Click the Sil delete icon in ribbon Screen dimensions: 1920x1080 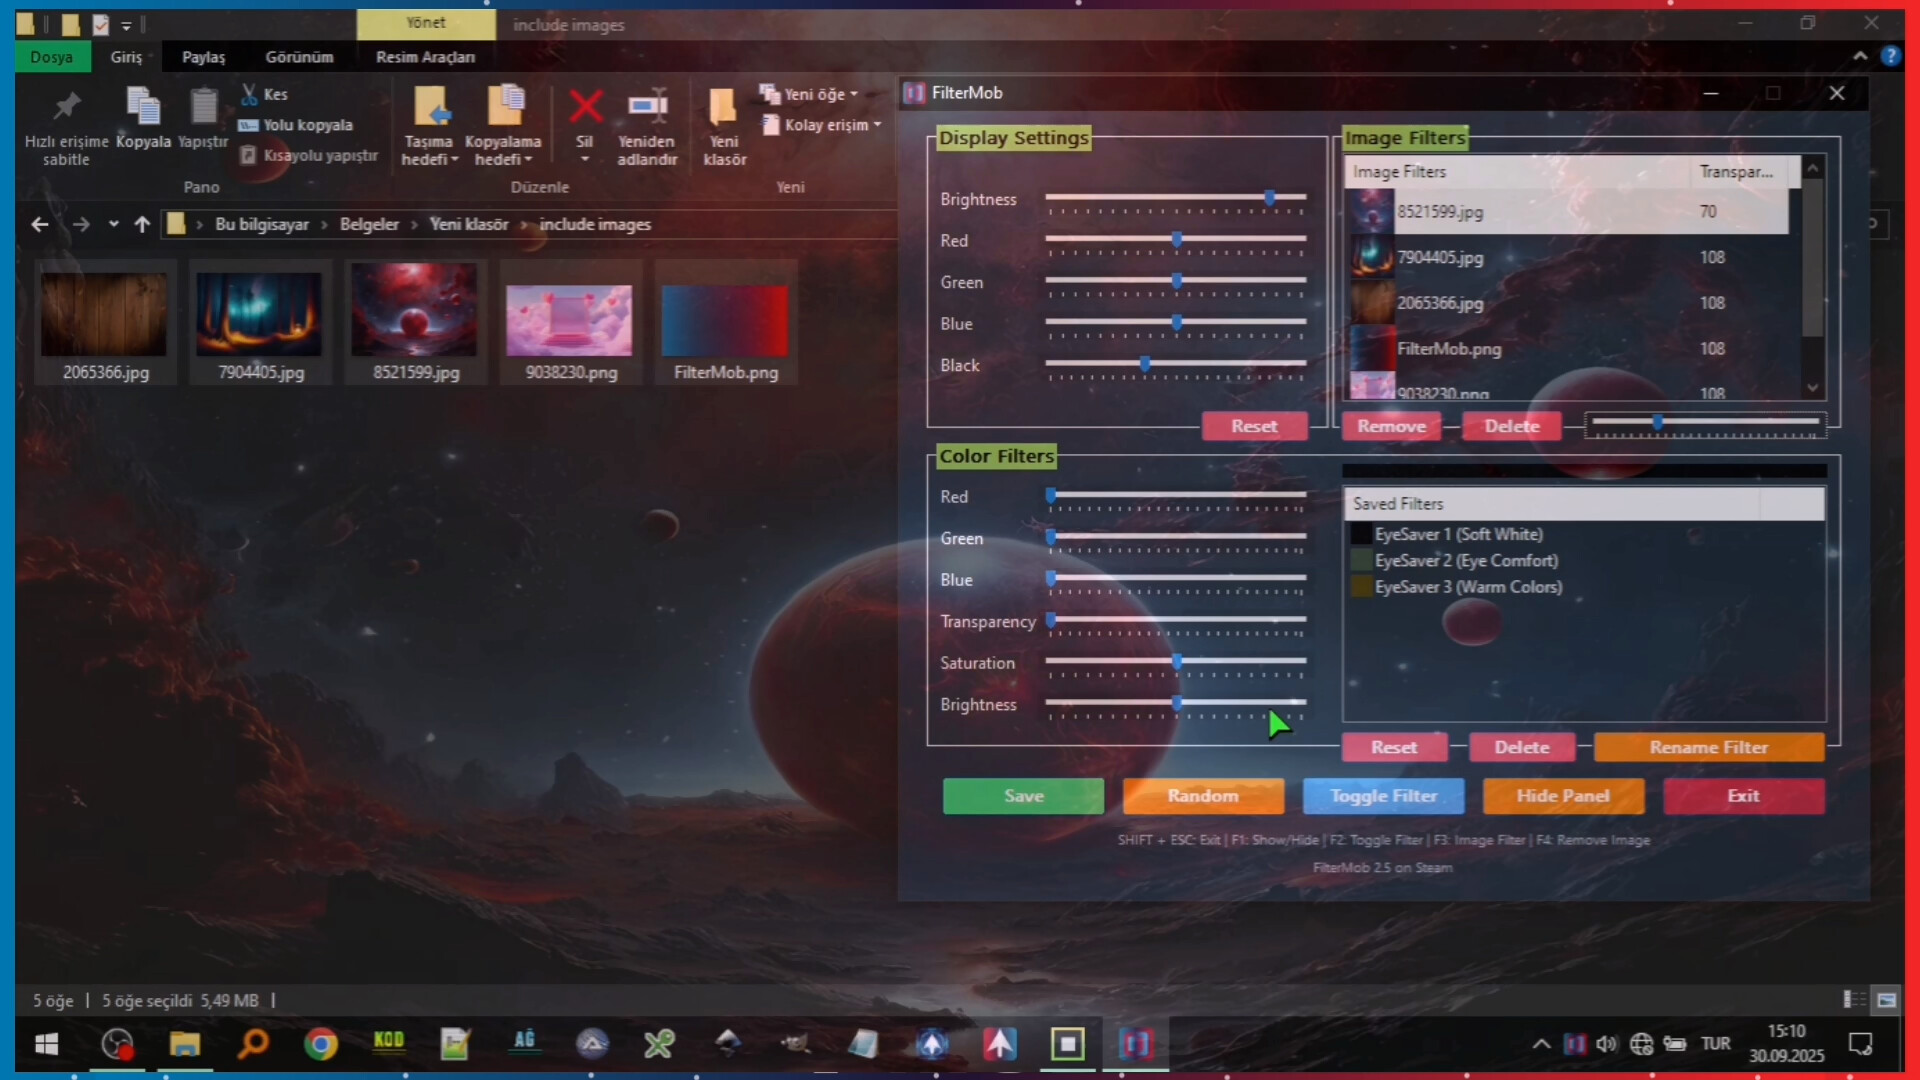coord(585,107)
